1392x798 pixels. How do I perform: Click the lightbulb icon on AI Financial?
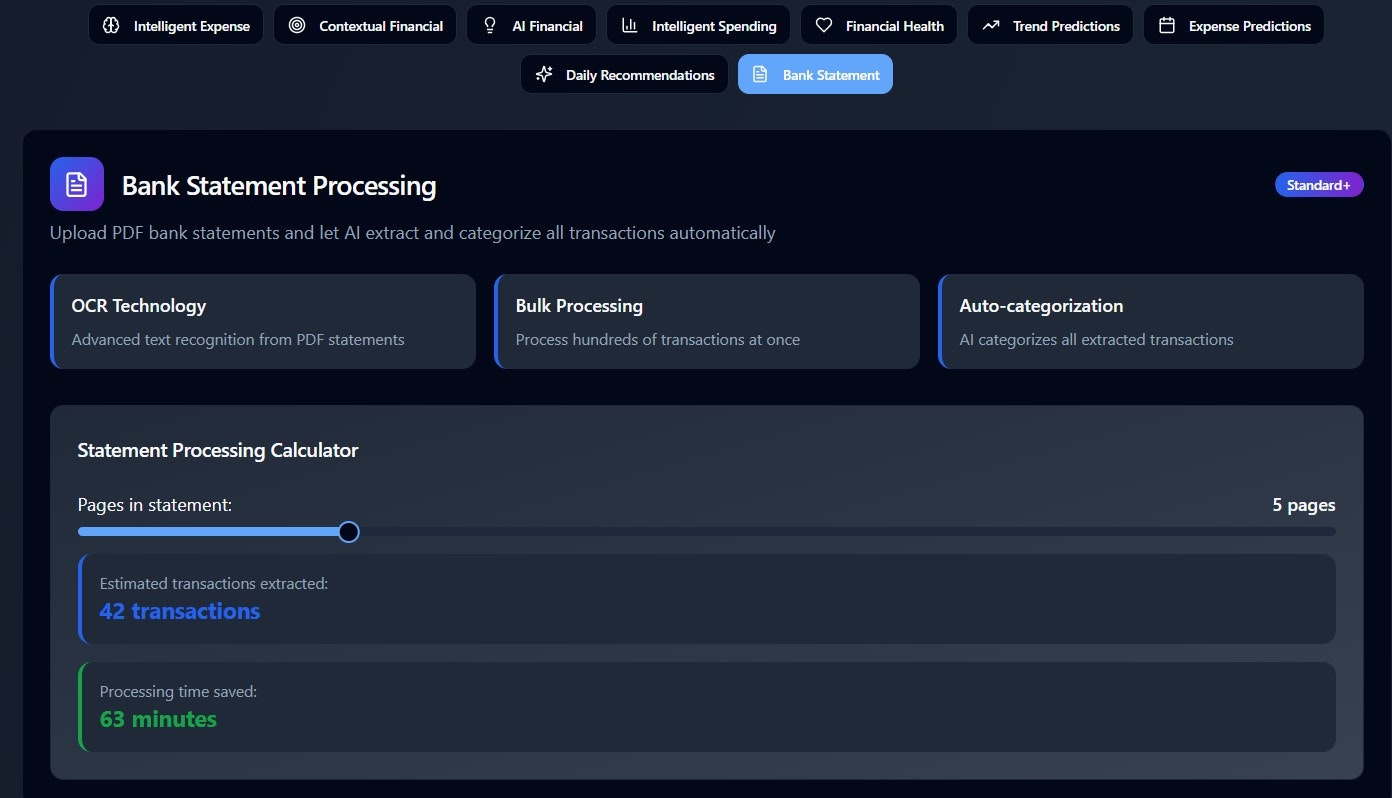coord(490,26)
